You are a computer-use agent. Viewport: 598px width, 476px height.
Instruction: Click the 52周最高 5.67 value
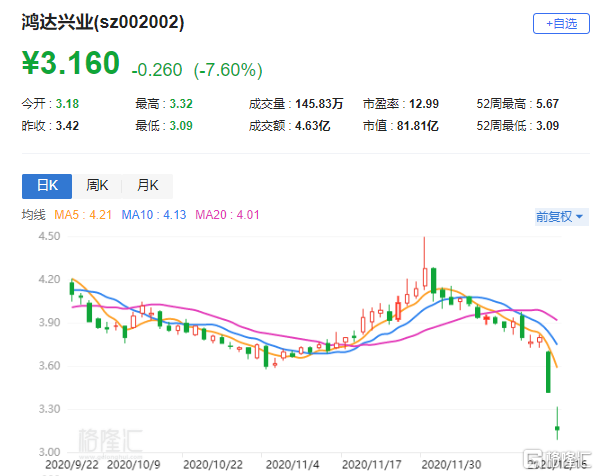(x=518, y=104)
